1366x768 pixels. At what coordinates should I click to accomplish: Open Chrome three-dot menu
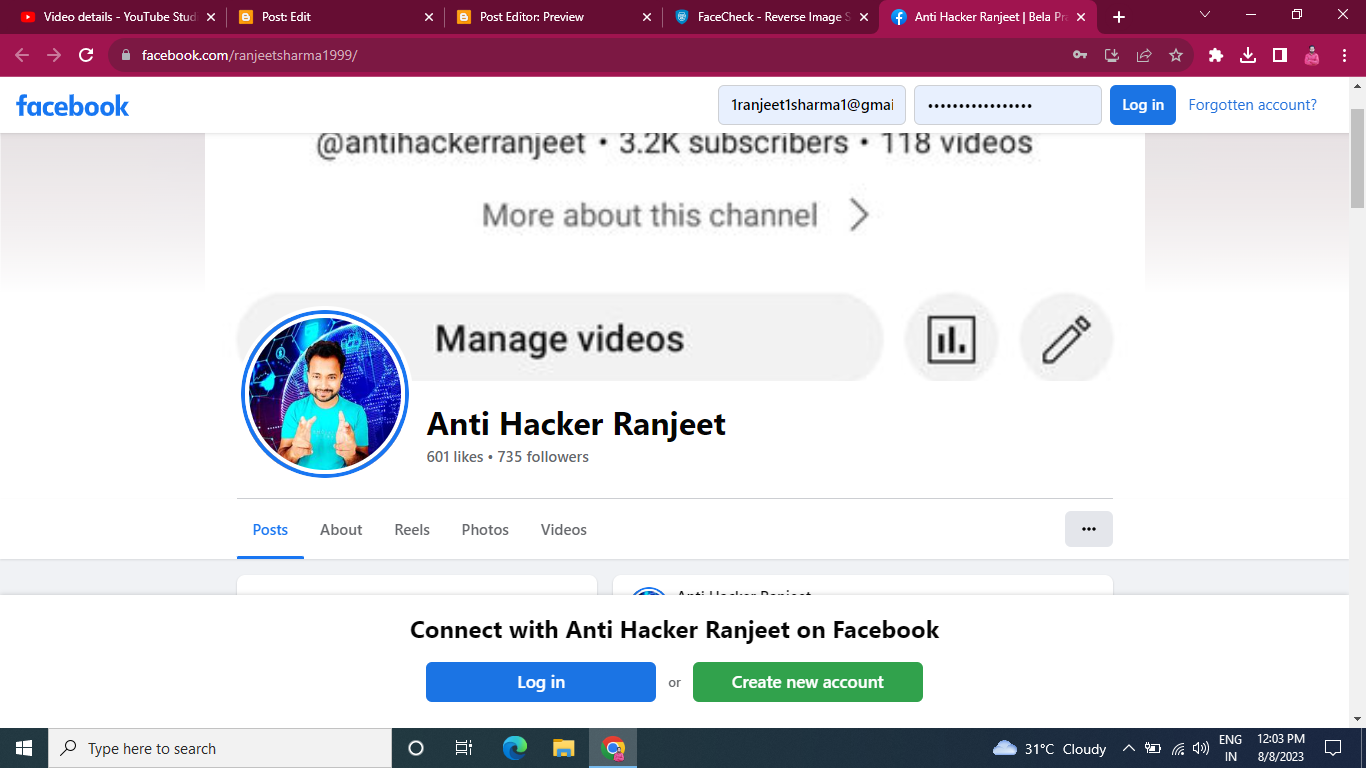coord(1344,55)
